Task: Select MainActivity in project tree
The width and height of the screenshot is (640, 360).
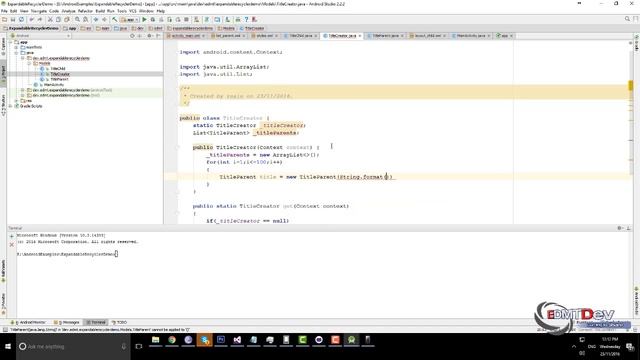Action: coord(53,84)
